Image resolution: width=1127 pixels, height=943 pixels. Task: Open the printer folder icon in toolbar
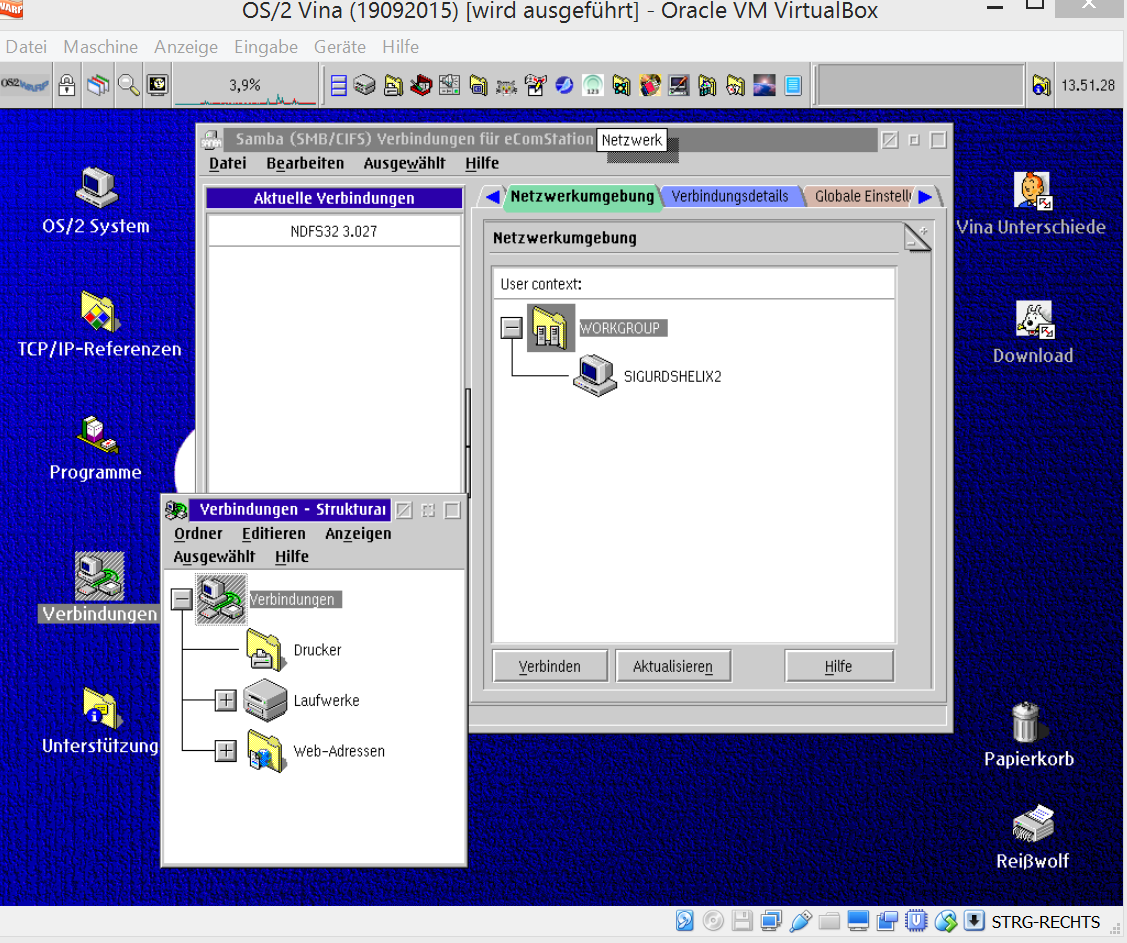[392, 86]
